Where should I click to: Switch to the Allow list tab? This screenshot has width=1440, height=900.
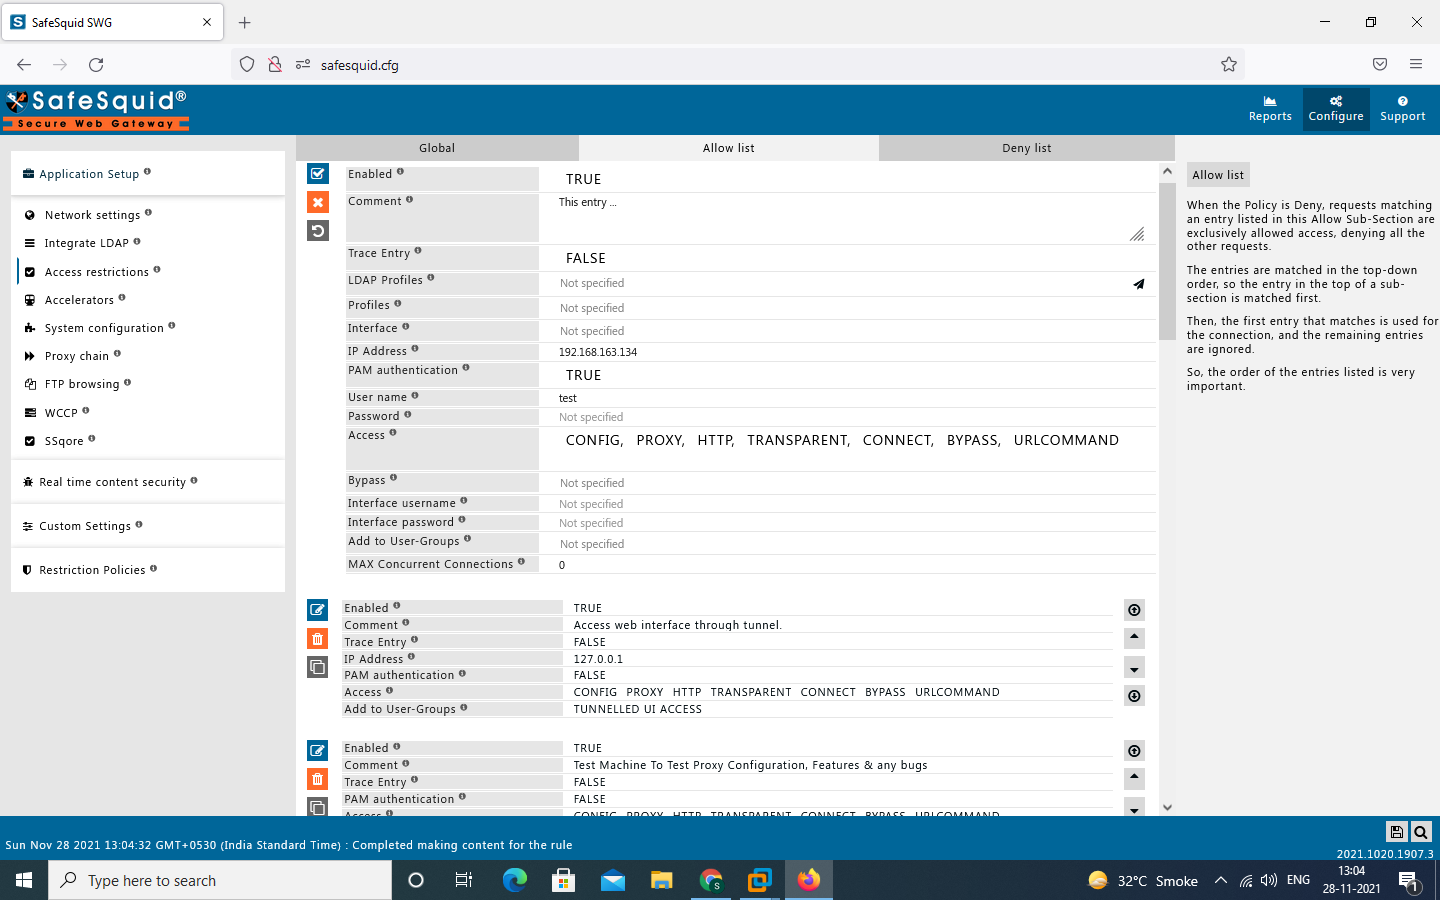(729, 148)
